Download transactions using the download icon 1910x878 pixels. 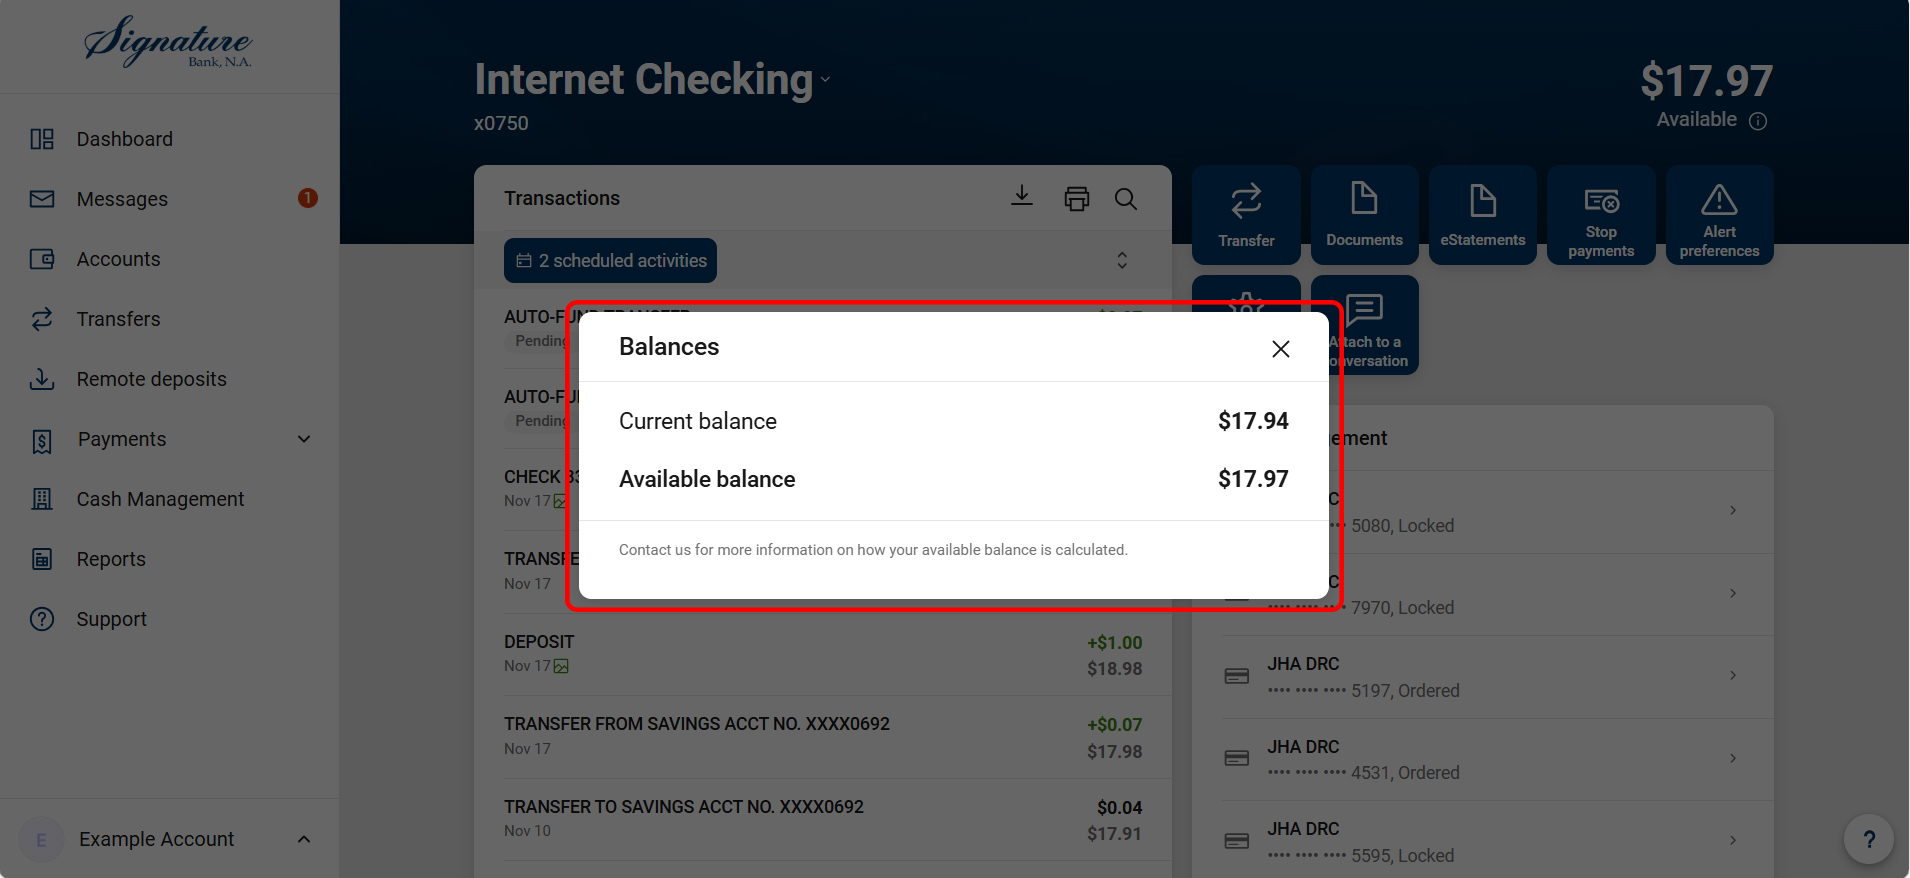coord(1021,196)
